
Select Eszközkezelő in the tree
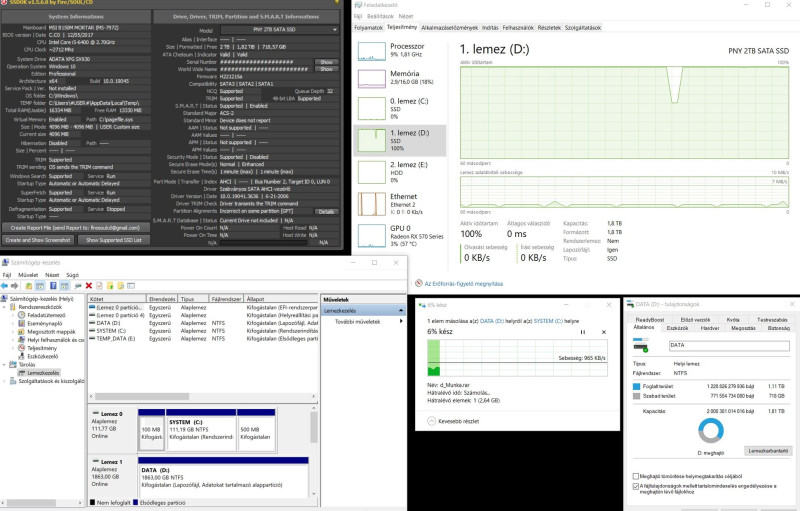42,356
